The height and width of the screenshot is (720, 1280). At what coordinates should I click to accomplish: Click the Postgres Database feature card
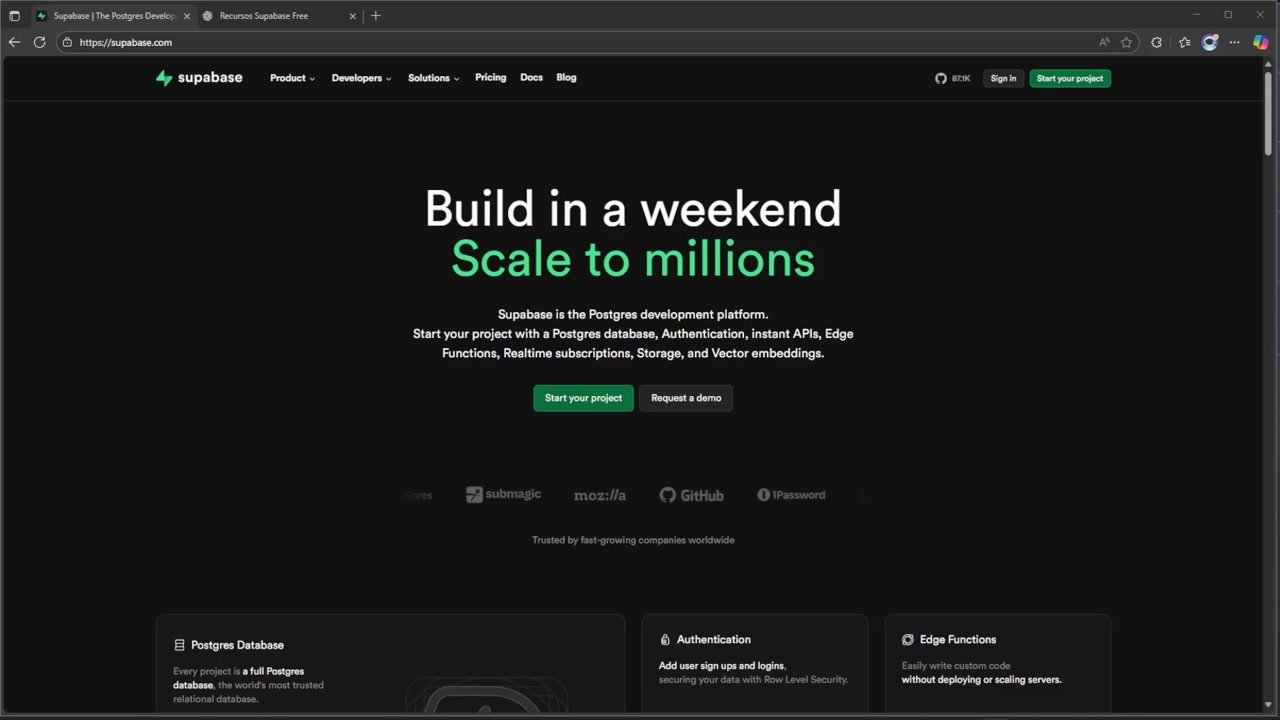(390, 665)
